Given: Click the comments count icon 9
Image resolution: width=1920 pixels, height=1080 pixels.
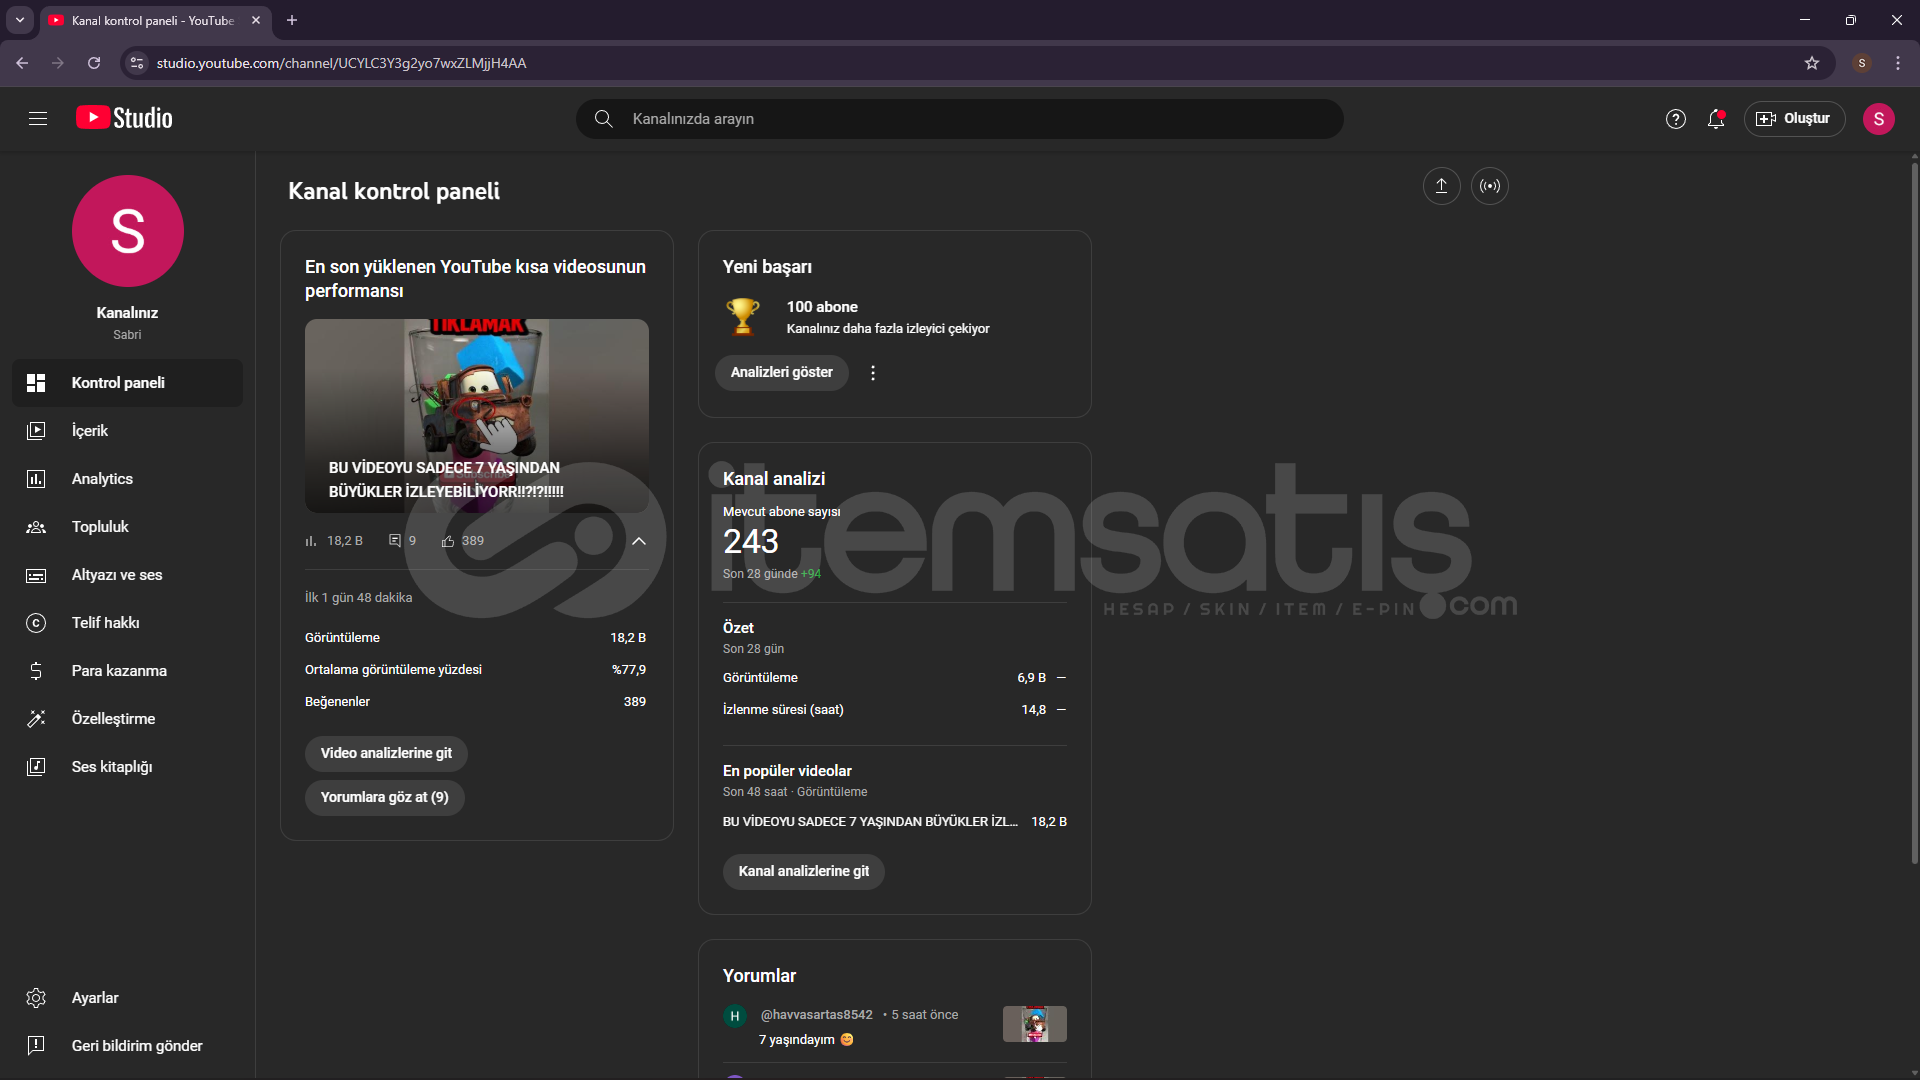Looking at the screenshot, I should (395, 541).
